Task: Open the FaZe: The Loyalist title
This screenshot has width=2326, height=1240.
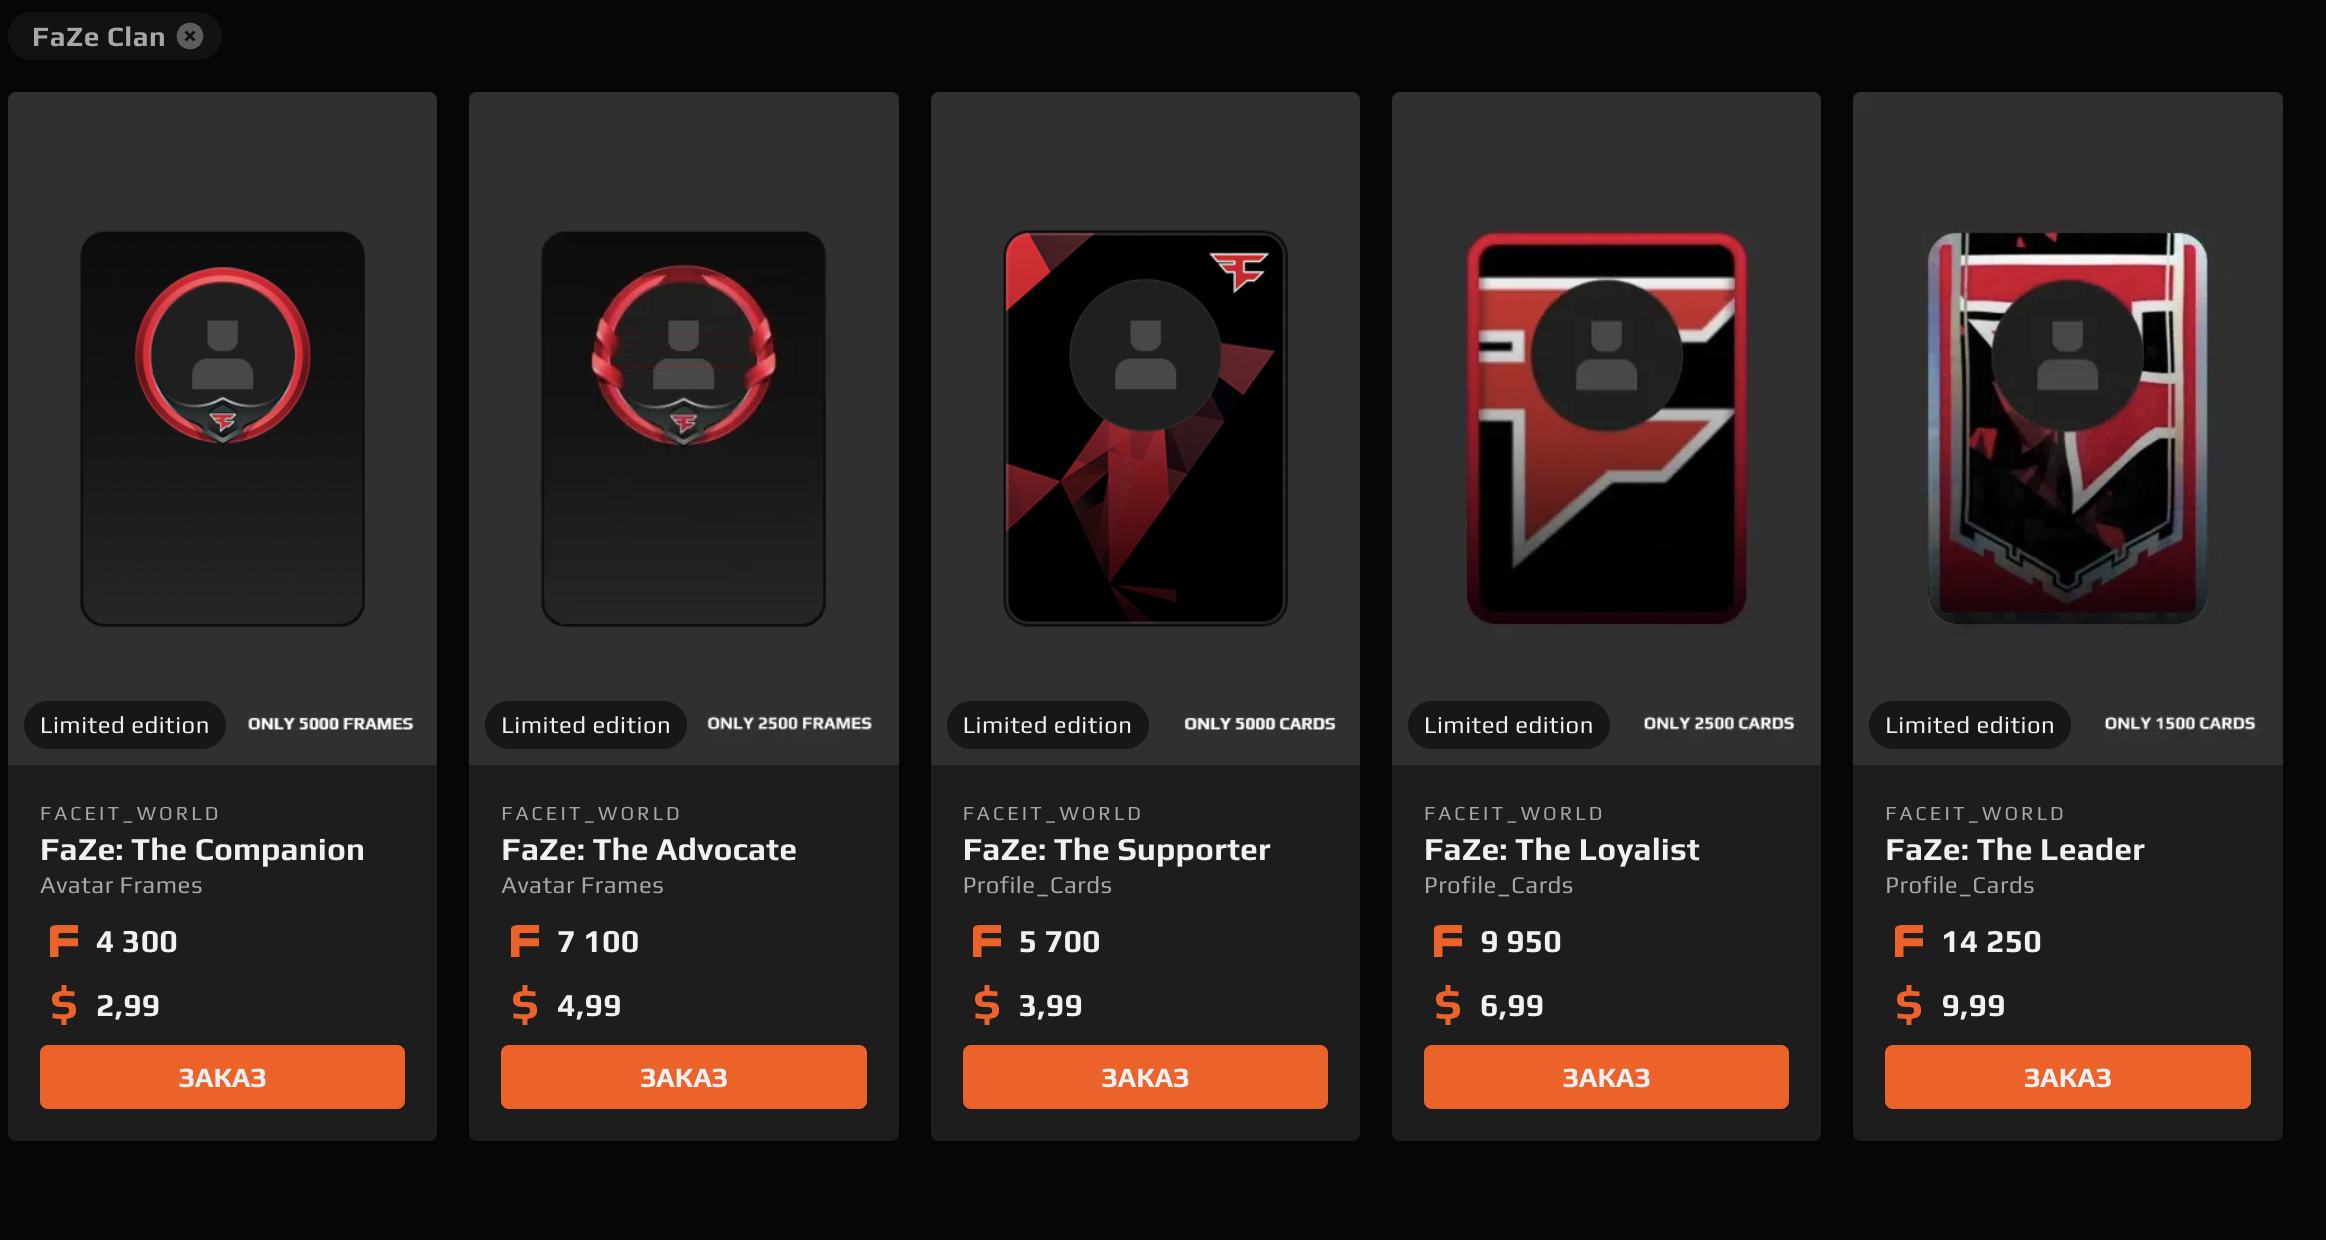Action: (1561, 849)
